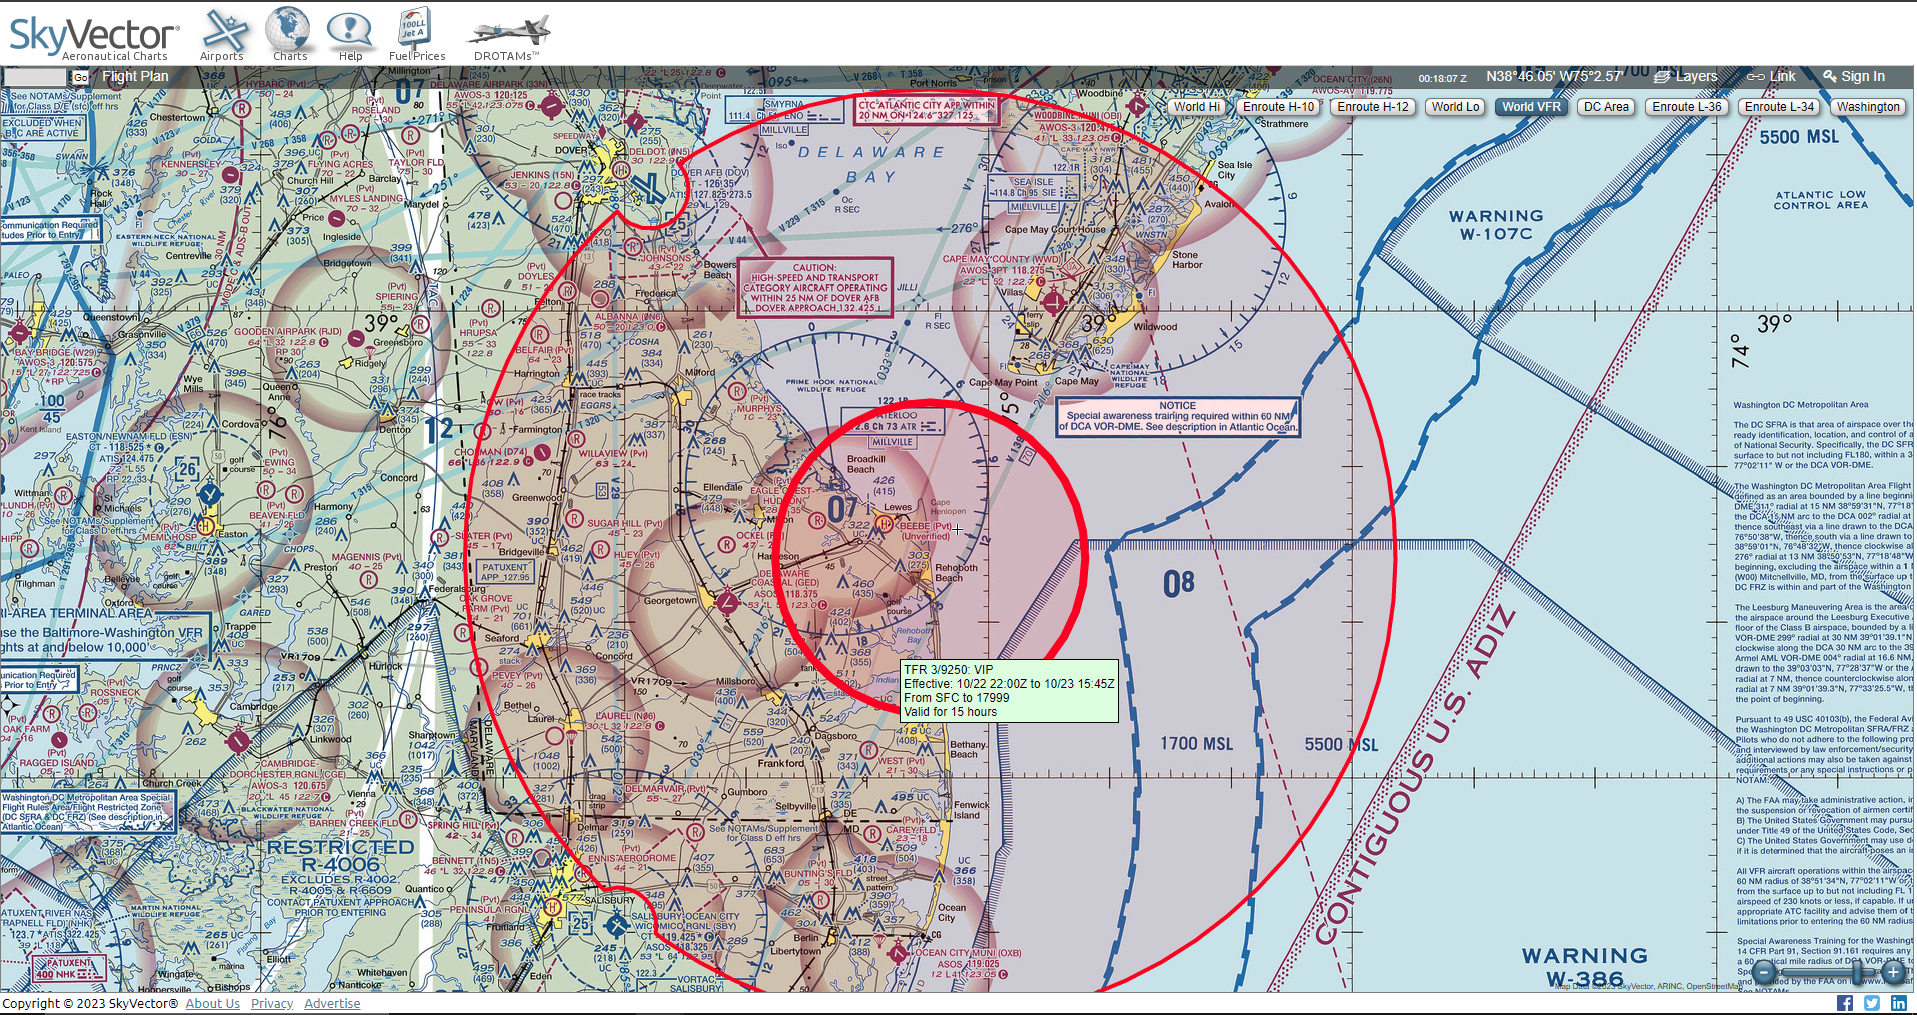Screen dimensions: 1917x1015
Task: Switch to World Lo chart
Action: click(x=1455, y=107)
